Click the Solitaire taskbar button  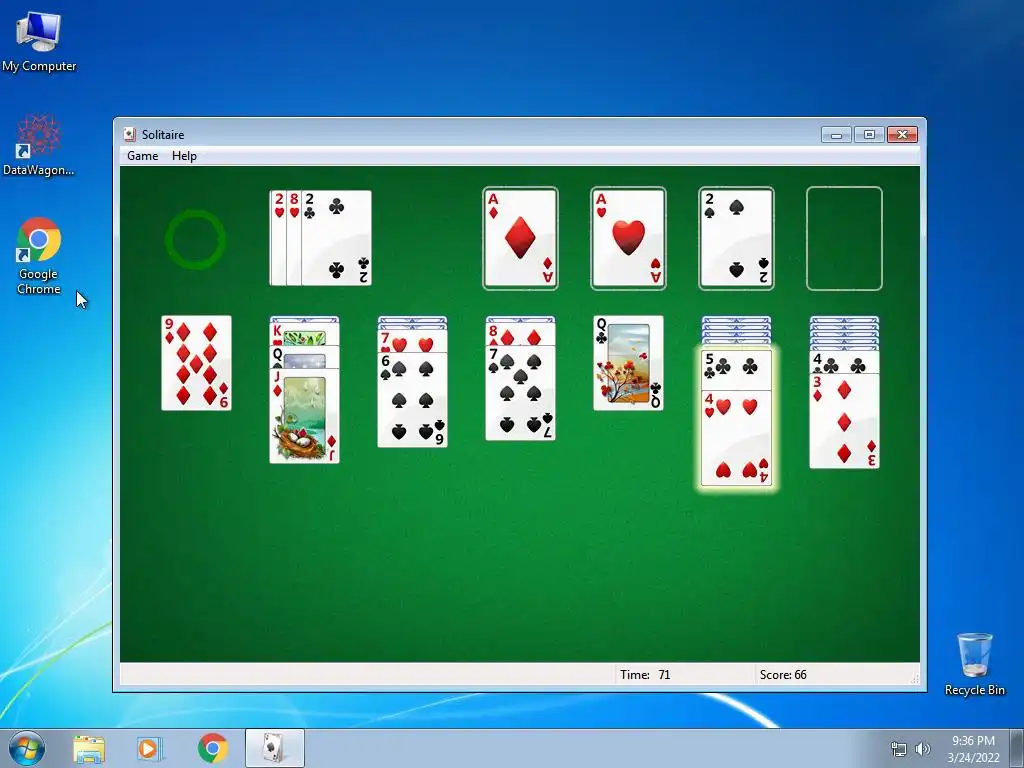[x=274, y=748]
